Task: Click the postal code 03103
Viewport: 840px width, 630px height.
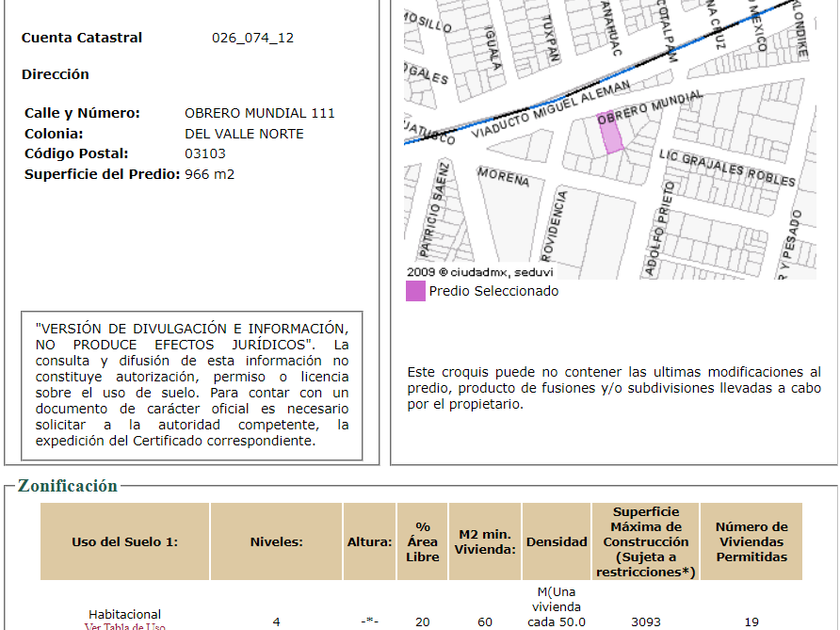Action: (205, 154)
